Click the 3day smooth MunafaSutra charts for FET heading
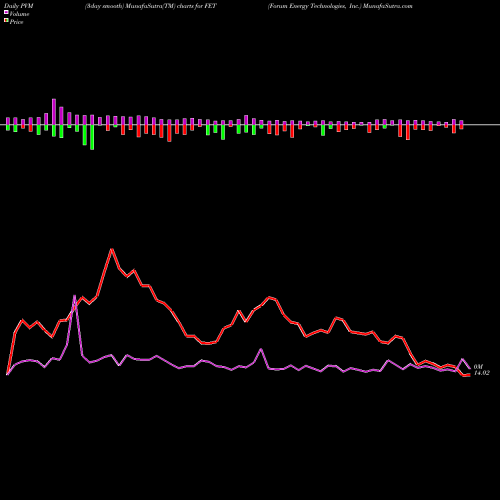 click(151, 6)
